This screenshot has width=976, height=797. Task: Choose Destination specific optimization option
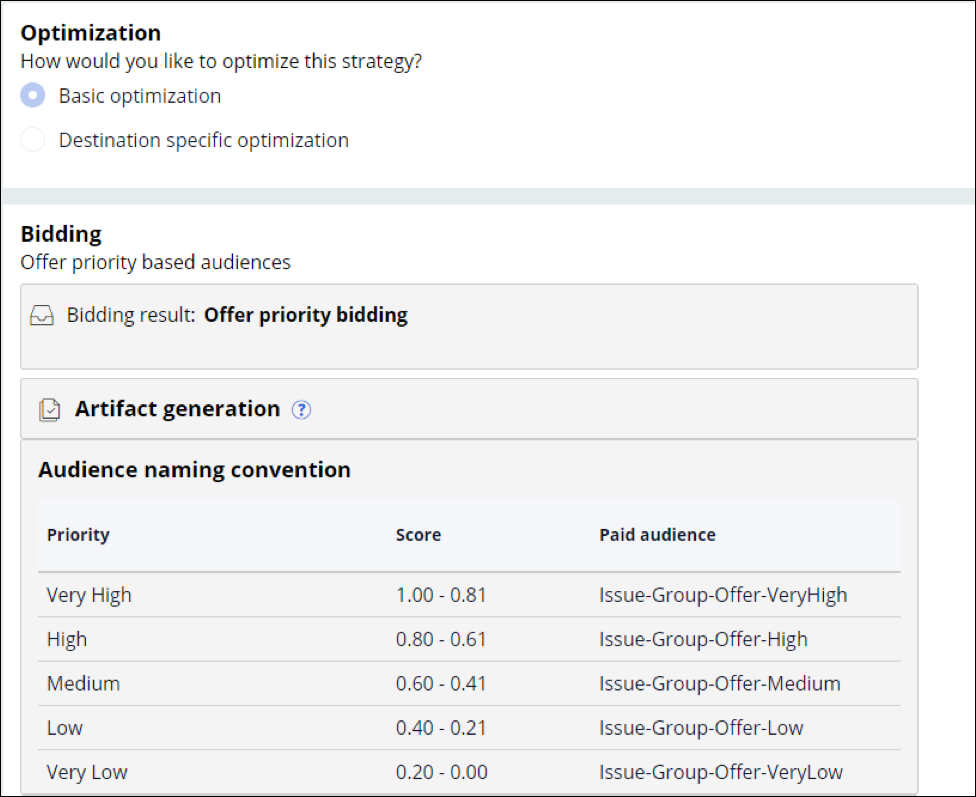33,140
